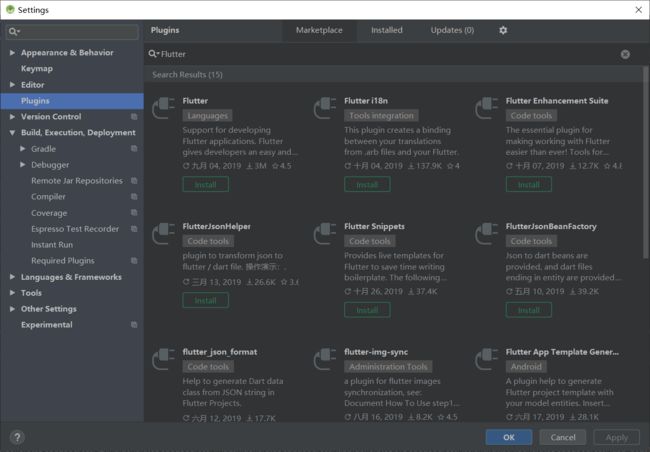
Task: Click the flutter-img-sync plugin icon
Action: point(325,359)
